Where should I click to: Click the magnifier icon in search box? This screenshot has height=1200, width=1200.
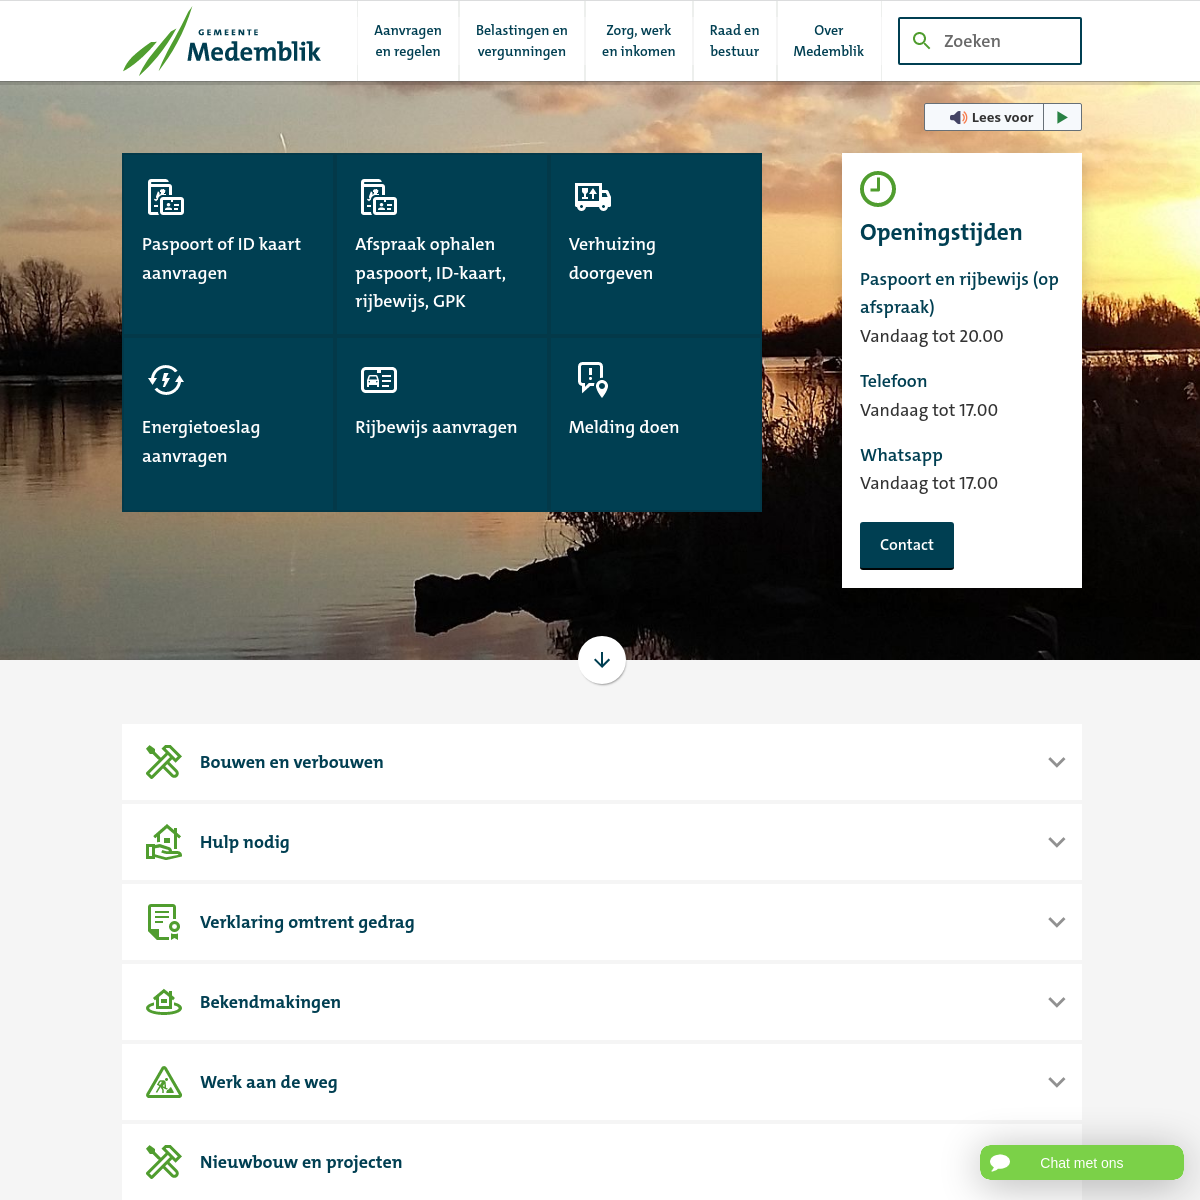pyautogui.click(x=922, y=41)
